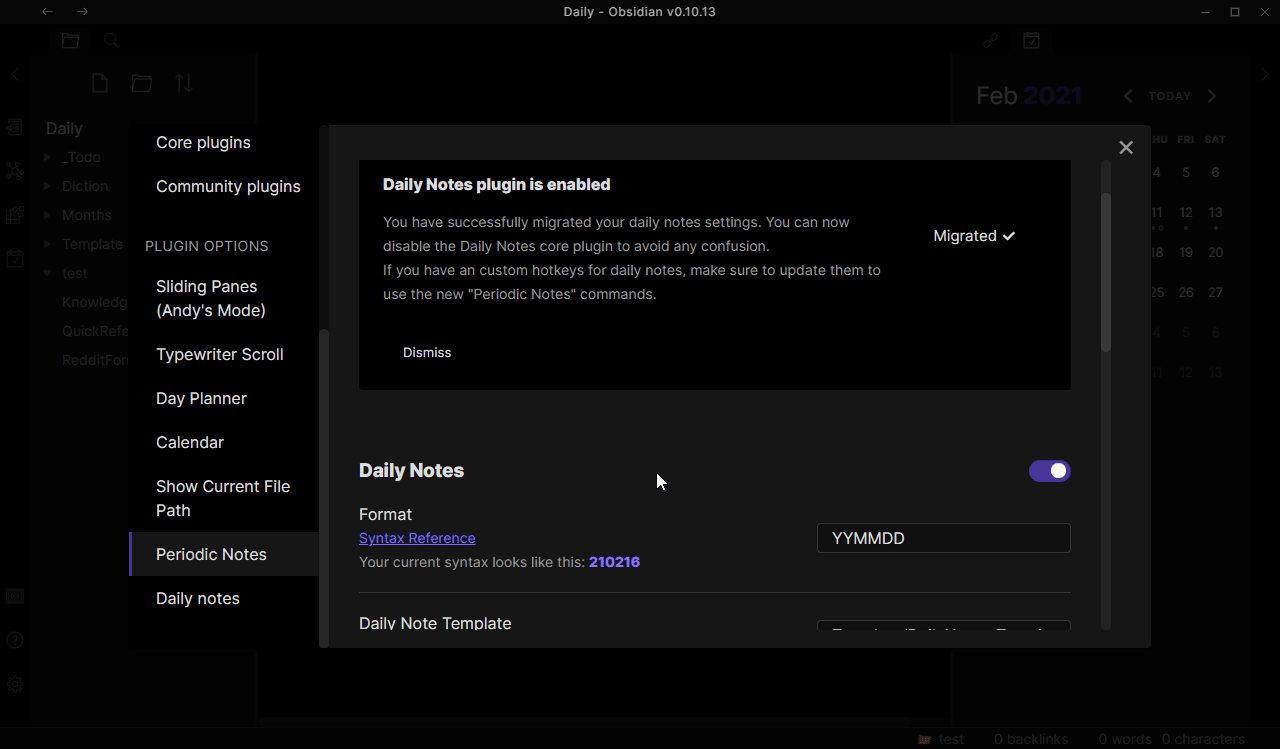
Task: Open quick switcher ribbon icon
Action: coord(15,127)
